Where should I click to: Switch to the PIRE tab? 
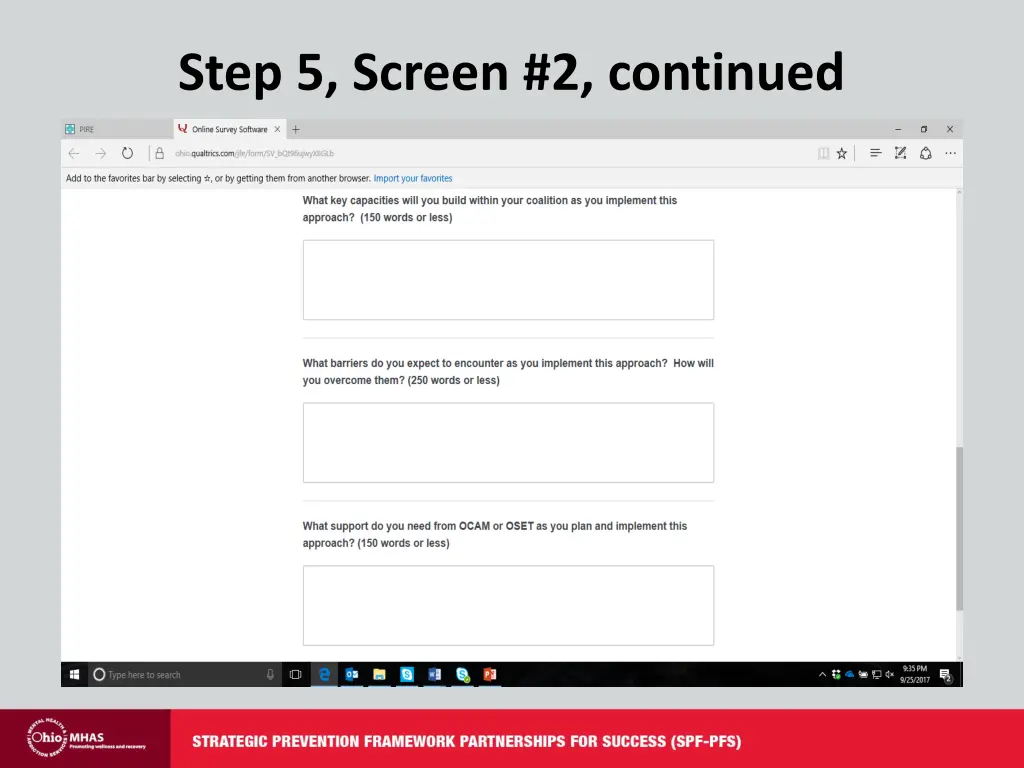118,129
